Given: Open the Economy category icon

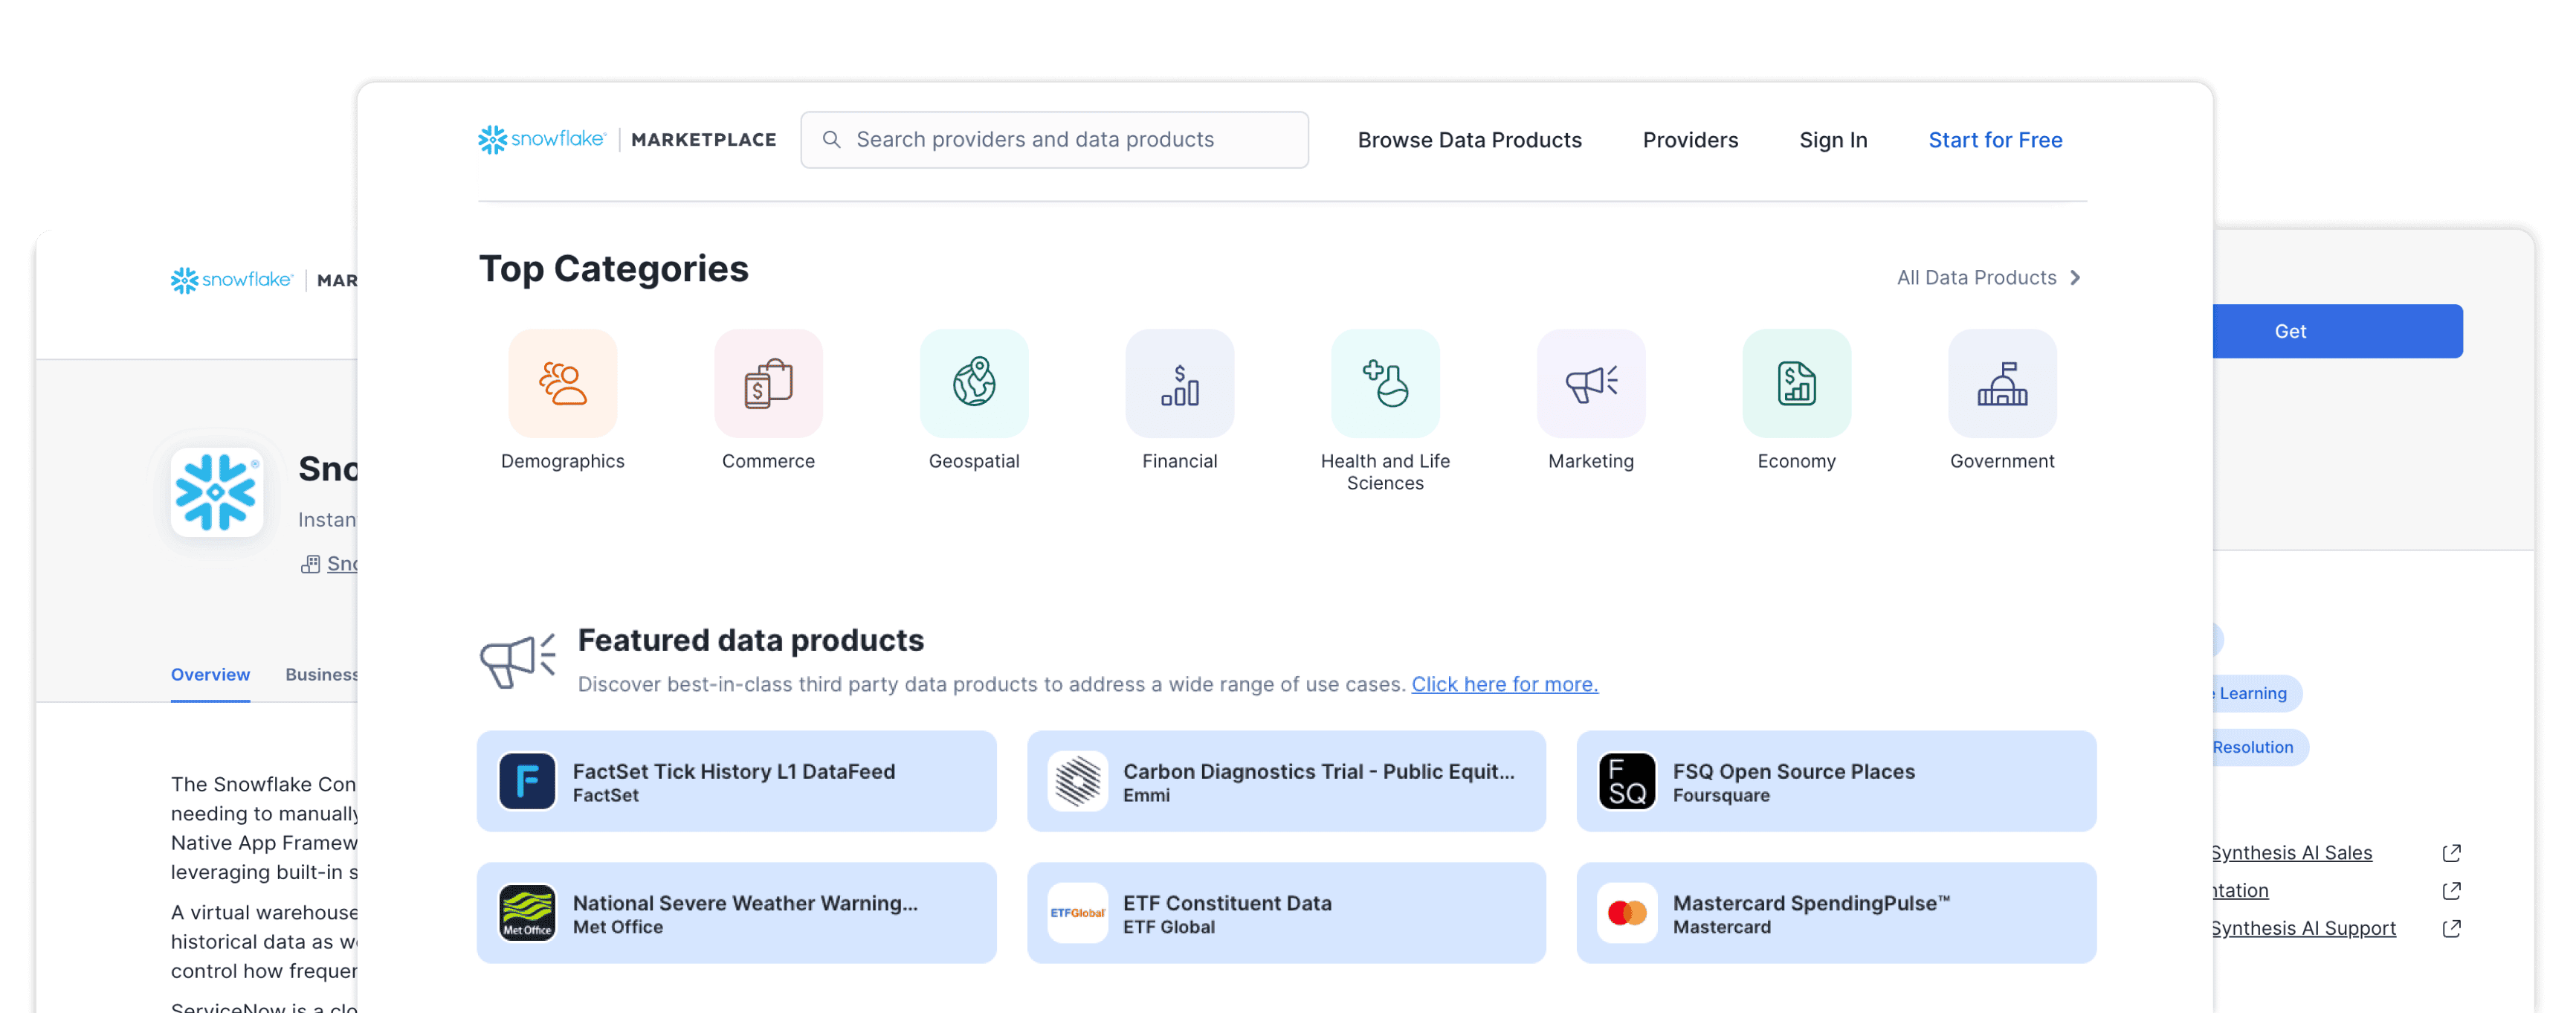Looking at the screenshot, I should pyautogui.click(x=1796, y=383).
